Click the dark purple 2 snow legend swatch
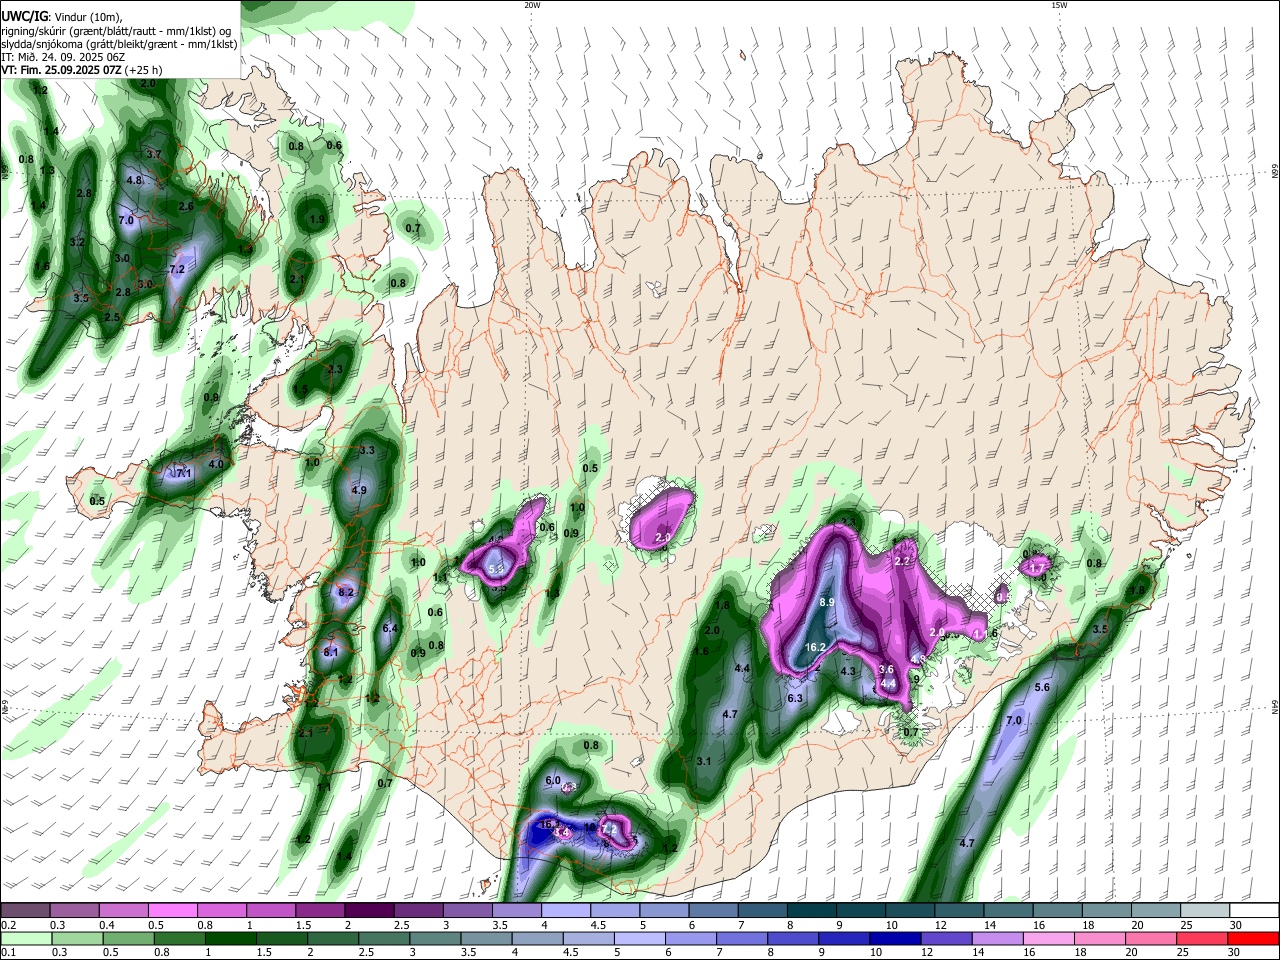The width and height of the screenshot is (1280, 960). tap(369, 910)
